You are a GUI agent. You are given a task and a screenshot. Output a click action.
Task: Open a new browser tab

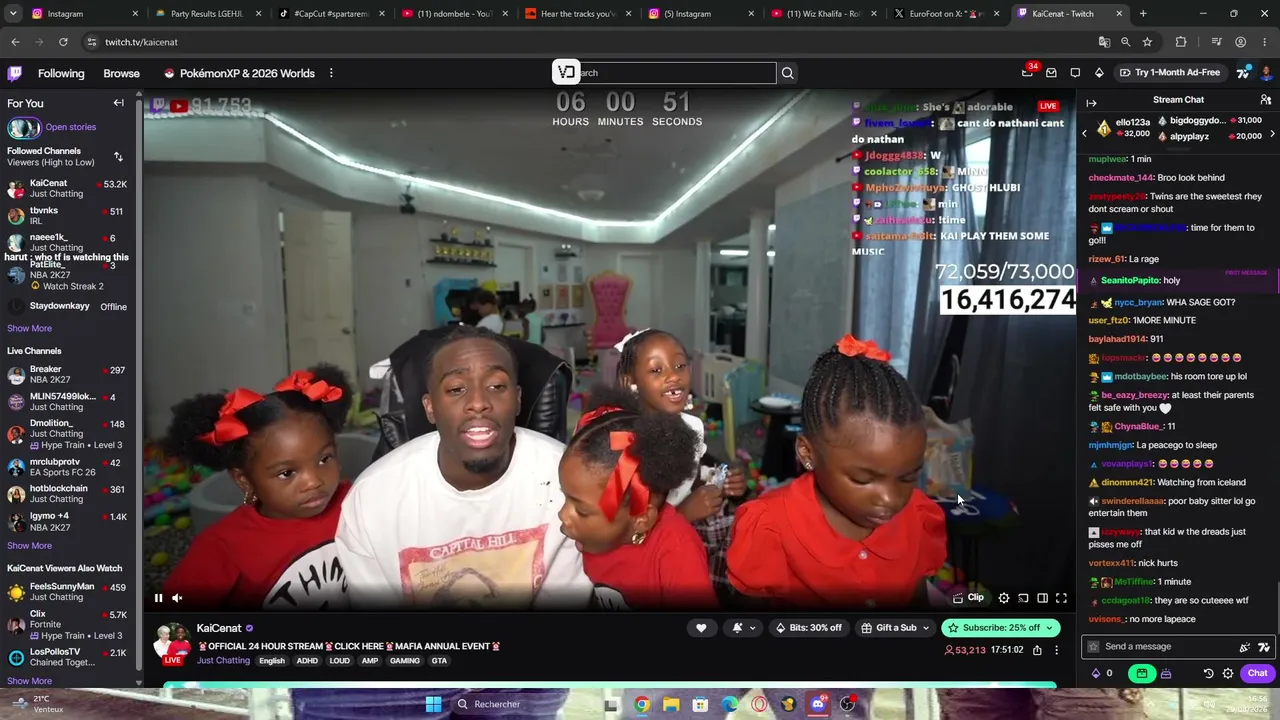point(1143,14)
